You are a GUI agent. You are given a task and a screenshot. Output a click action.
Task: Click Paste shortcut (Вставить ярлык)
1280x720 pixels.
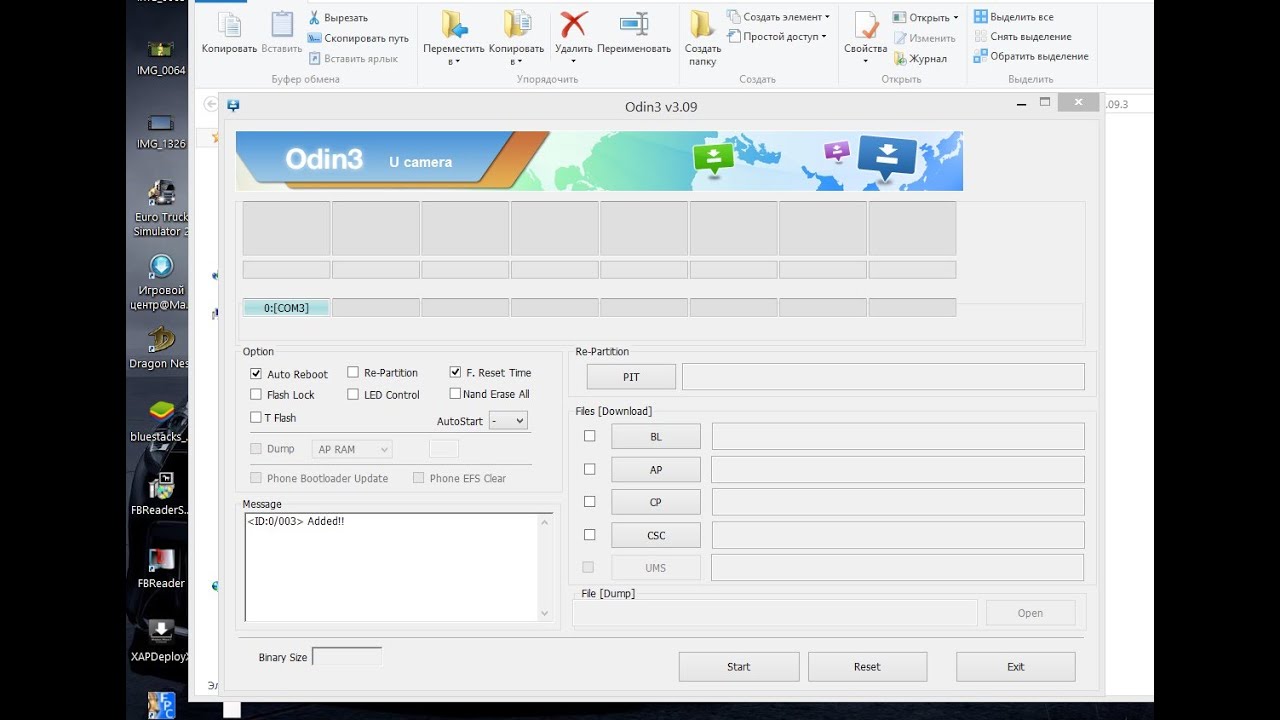[x=352, y=58]
